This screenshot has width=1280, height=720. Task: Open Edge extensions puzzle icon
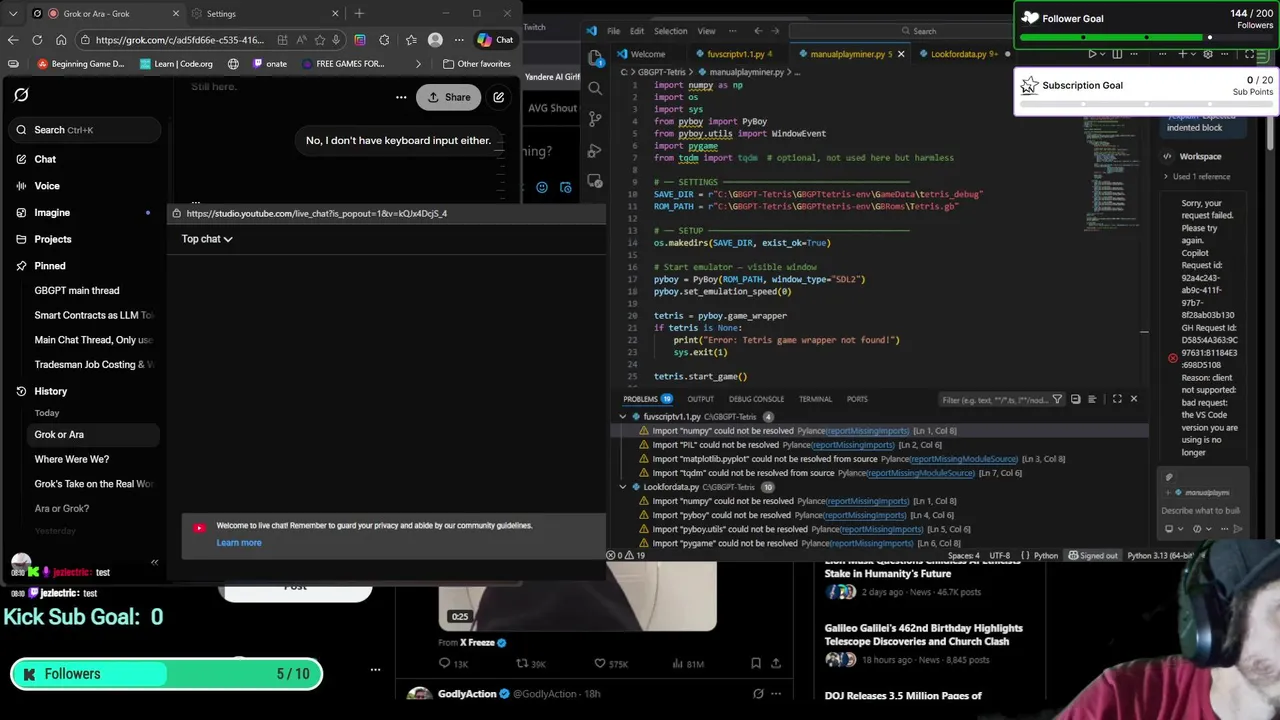tap(385, 40)
